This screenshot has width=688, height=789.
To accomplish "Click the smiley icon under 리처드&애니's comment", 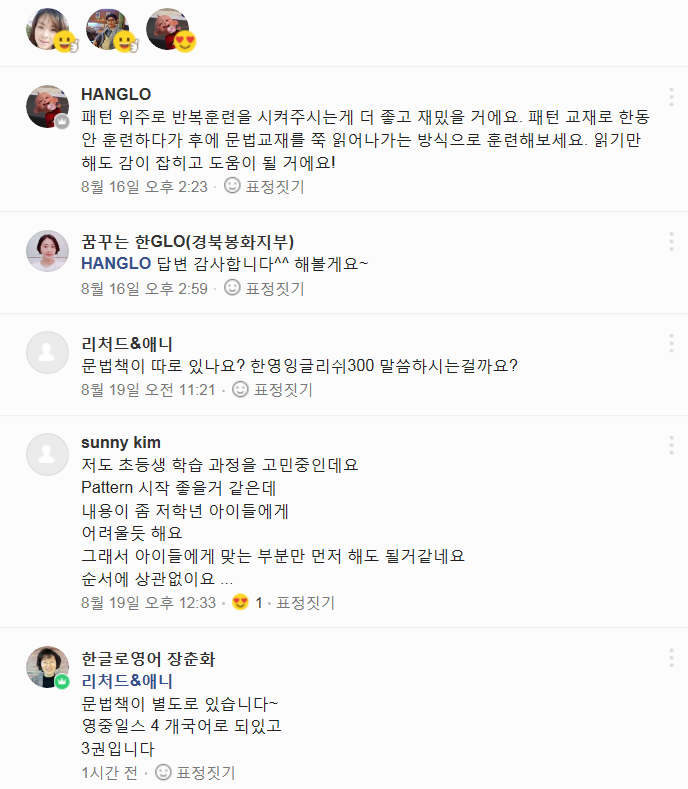I will pos(240,389).
